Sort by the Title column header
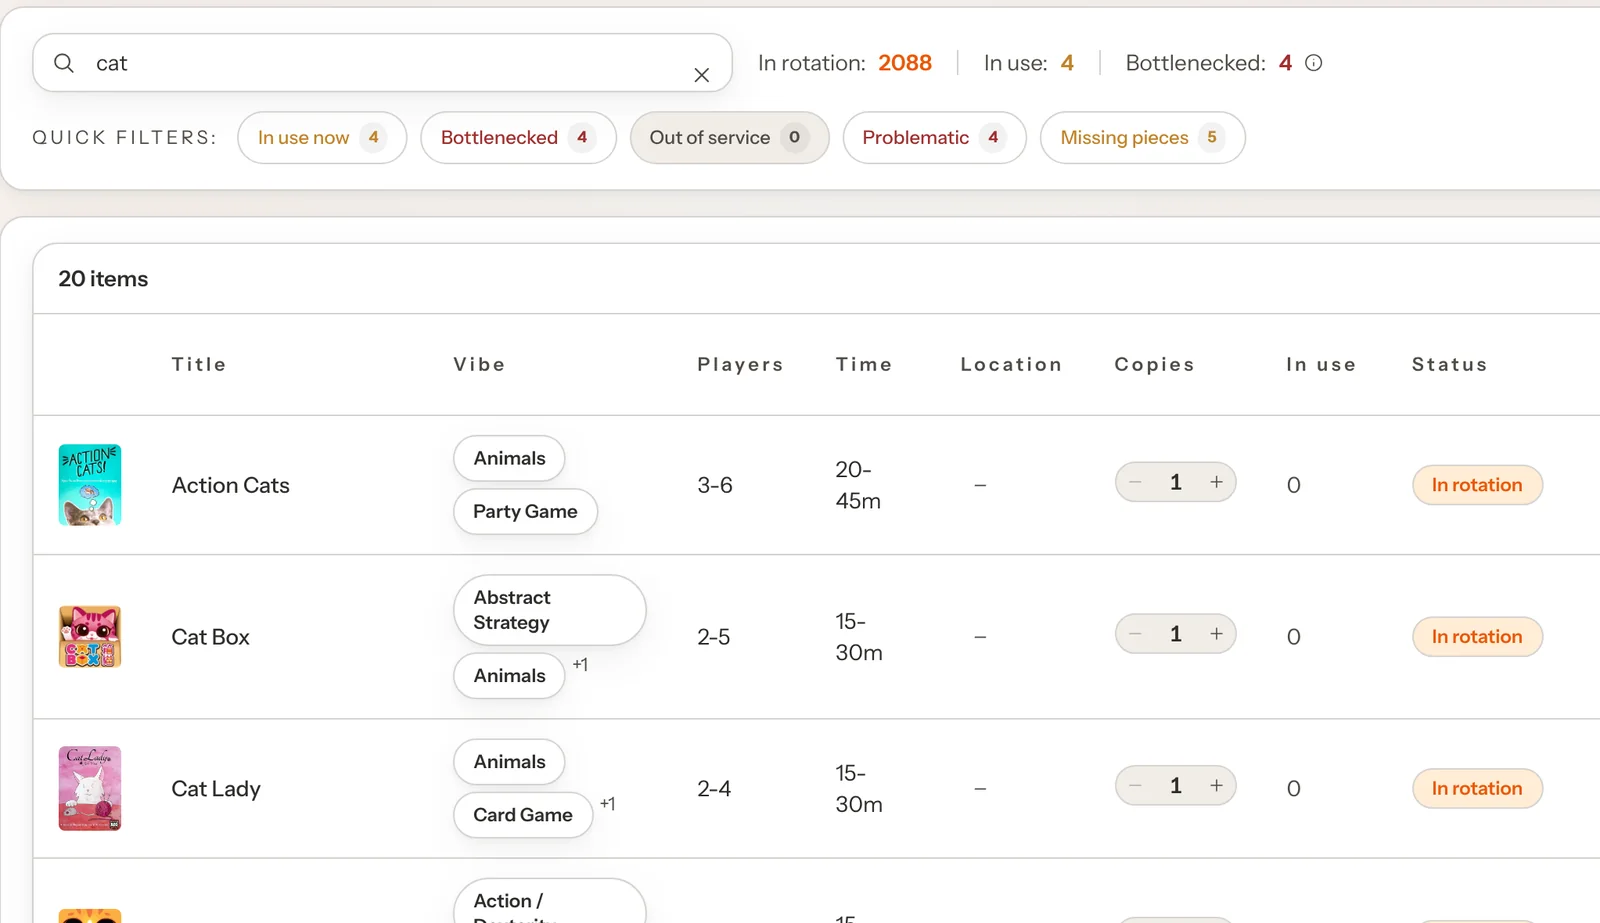 (x=199, y=365)
